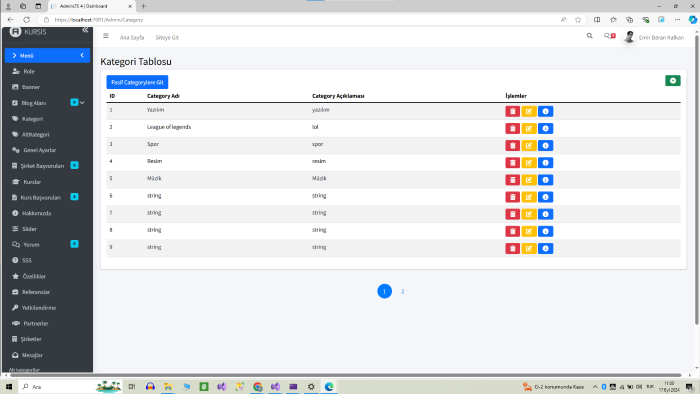Open Slider in sidebar
The image size is (700, 394).
click(x=47, y=229)
